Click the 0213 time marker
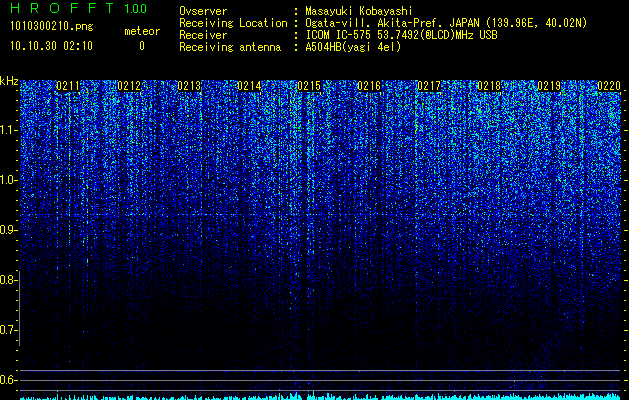629x400 pixels. point(189,86)
